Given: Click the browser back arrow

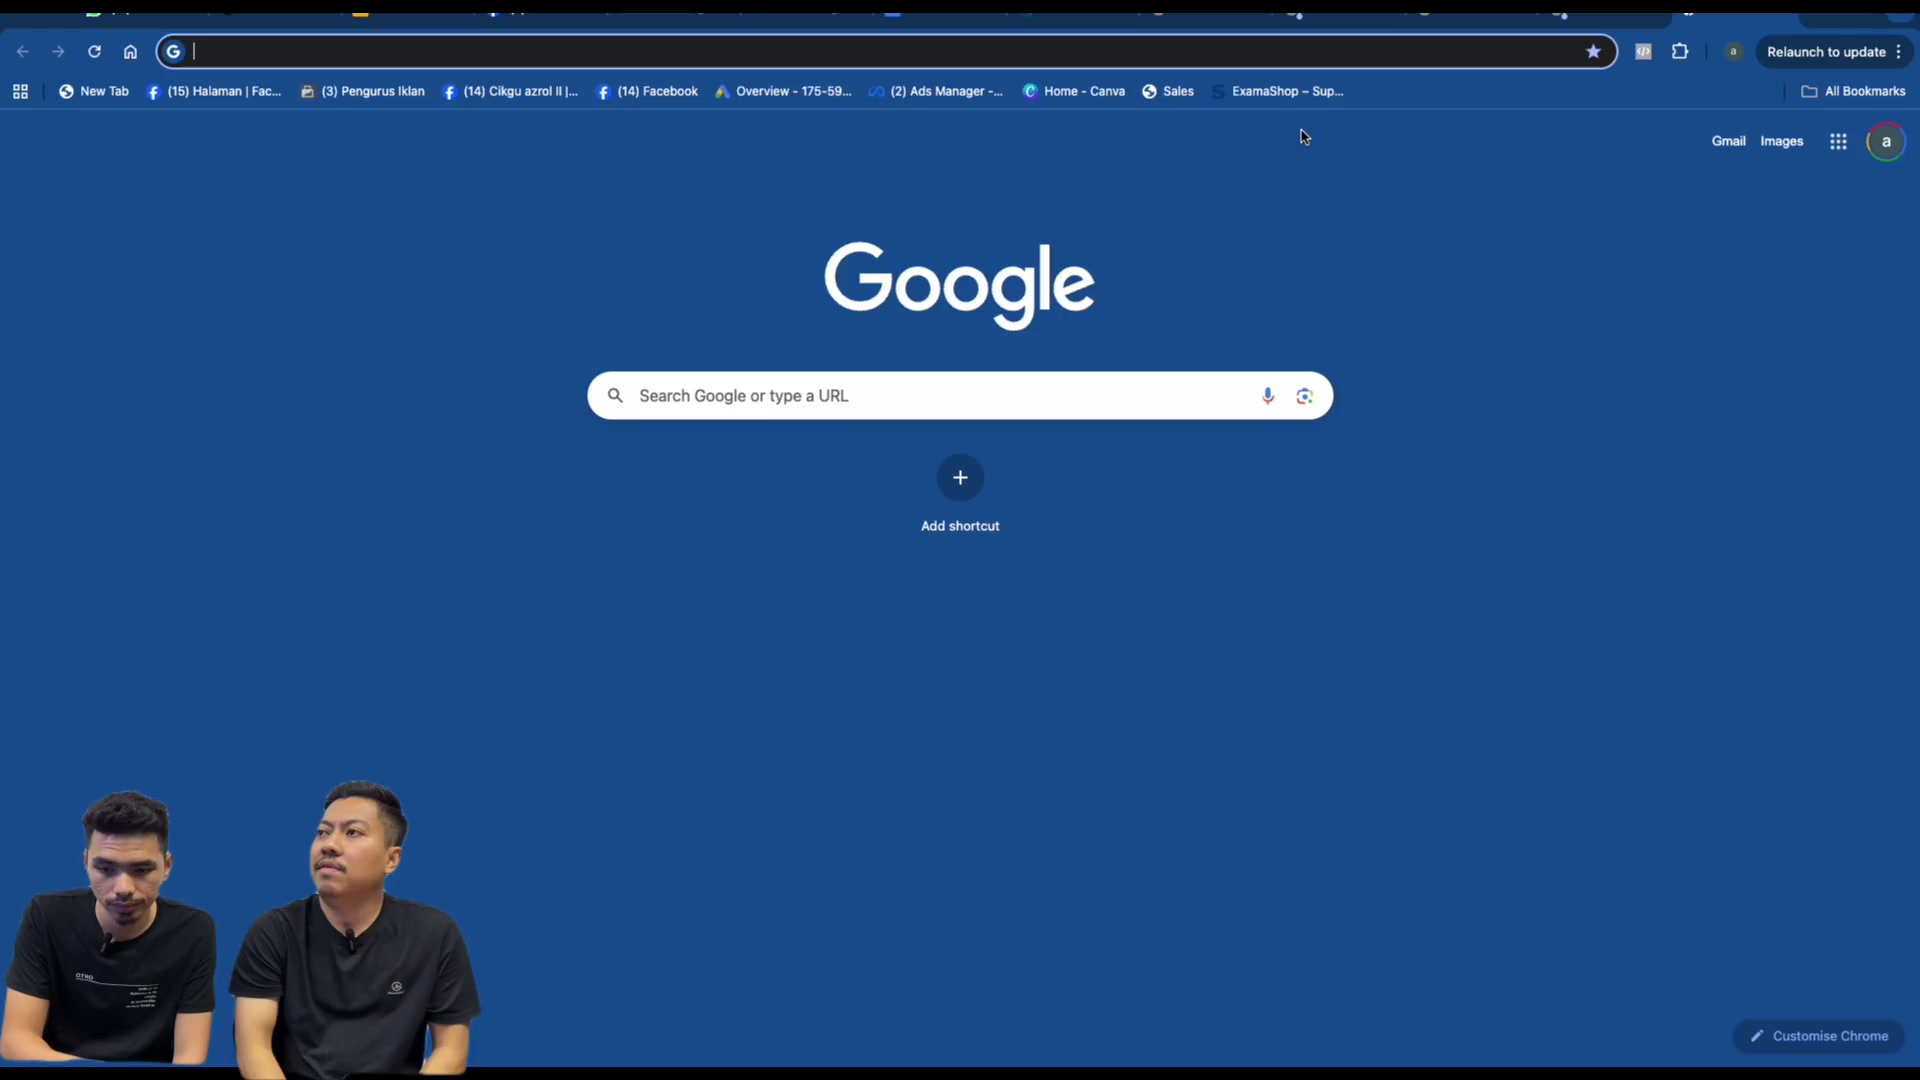Looking at the screenshot, I should 22,51.
